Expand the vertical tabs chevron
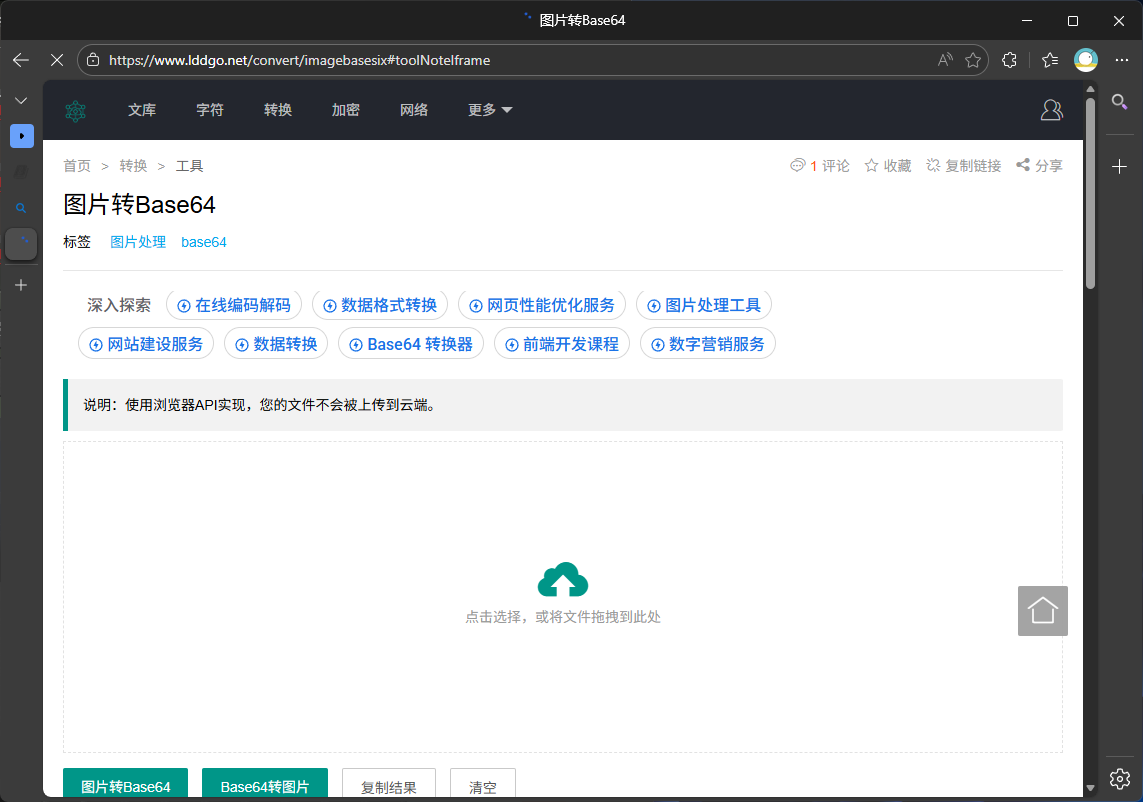This screenshot has width=1143, height=802. point(21,101)
